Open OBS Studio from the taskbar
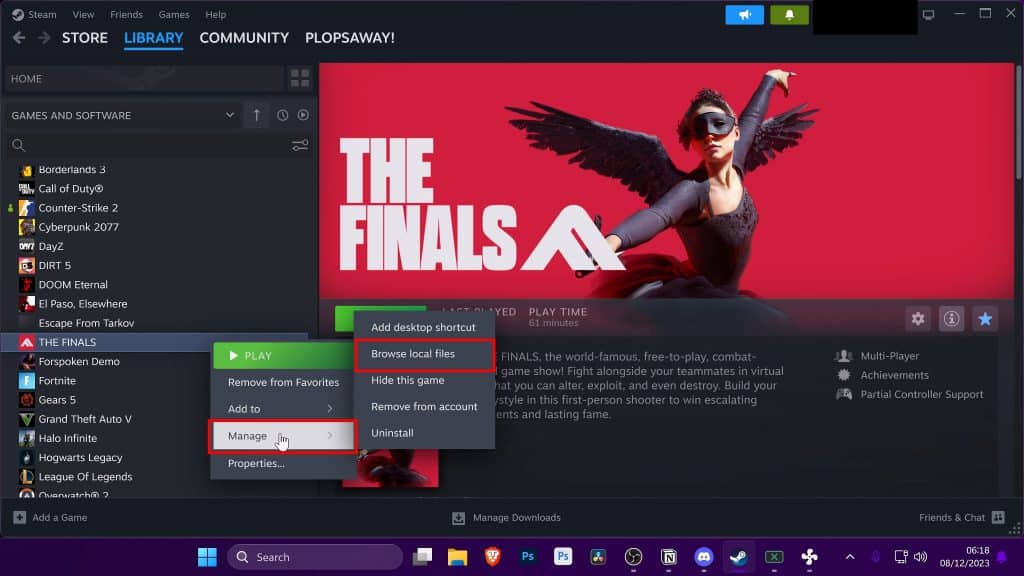Viewport: 1024px width, 576px height. click(633, 557)
